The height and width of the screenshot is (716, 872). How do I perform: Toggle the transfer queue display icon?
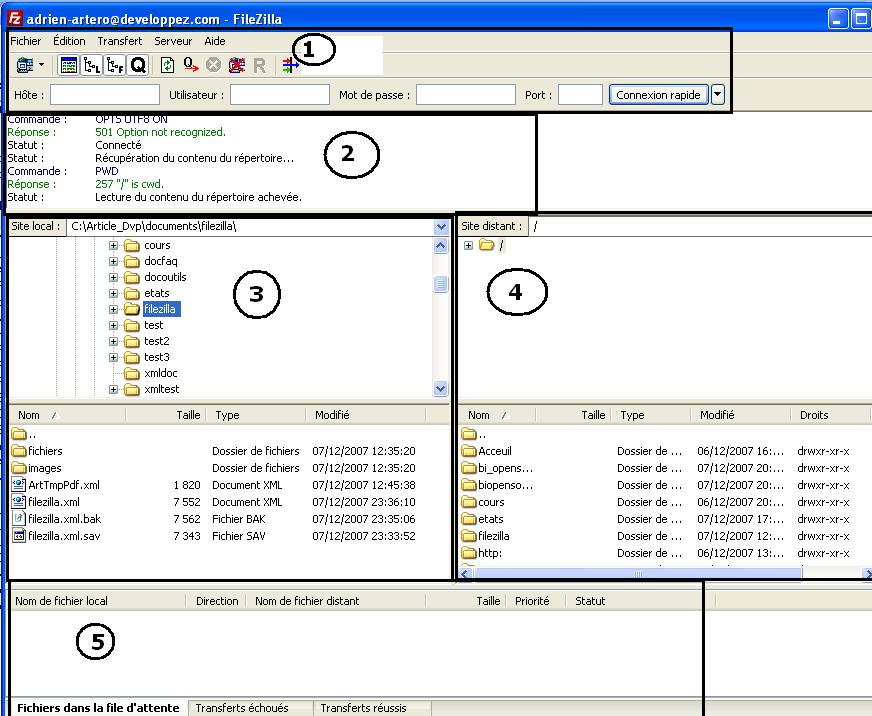tap(138, 65)
